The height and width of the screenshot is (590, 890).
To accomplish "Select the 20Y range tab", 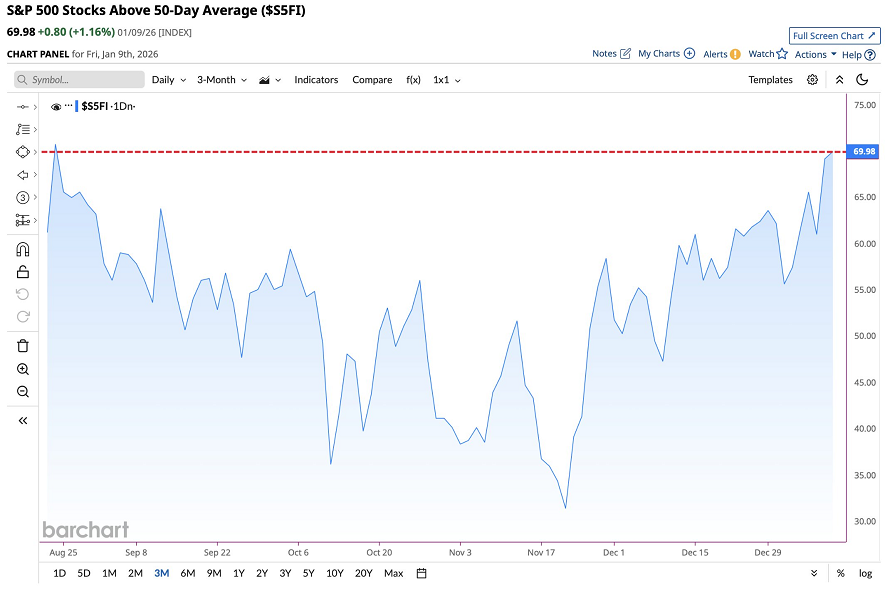I will click(363, 573).
